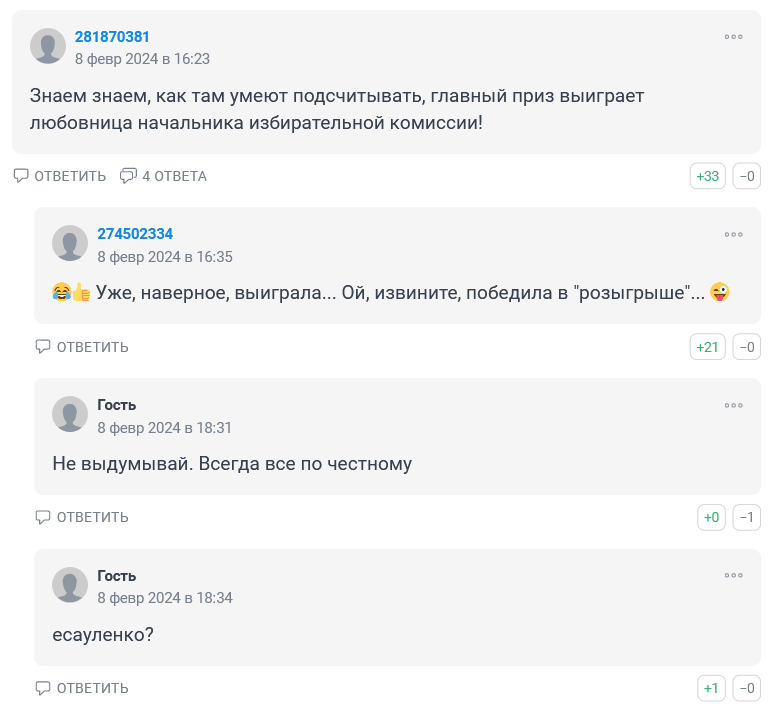Screen dimensions: 780x713
Task: Click "Ответить" under the "есауленко?" comment
Action: pyautogui.click(x=82, y=688)
